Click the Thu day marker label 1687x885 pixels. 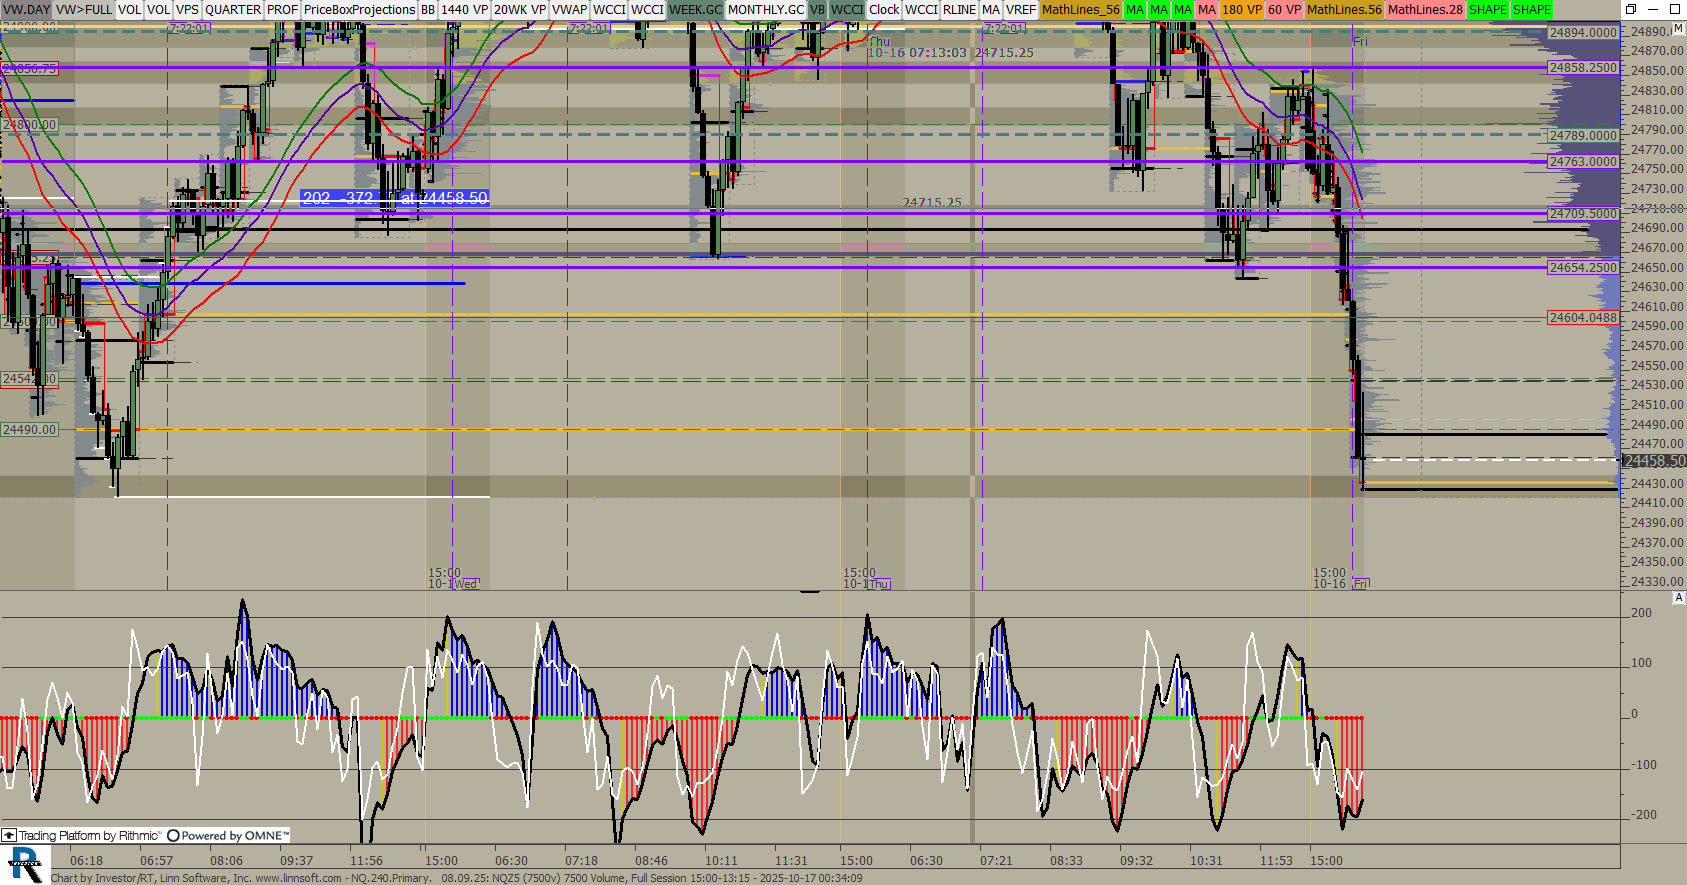pyautogui.click(x=879, y=583)
